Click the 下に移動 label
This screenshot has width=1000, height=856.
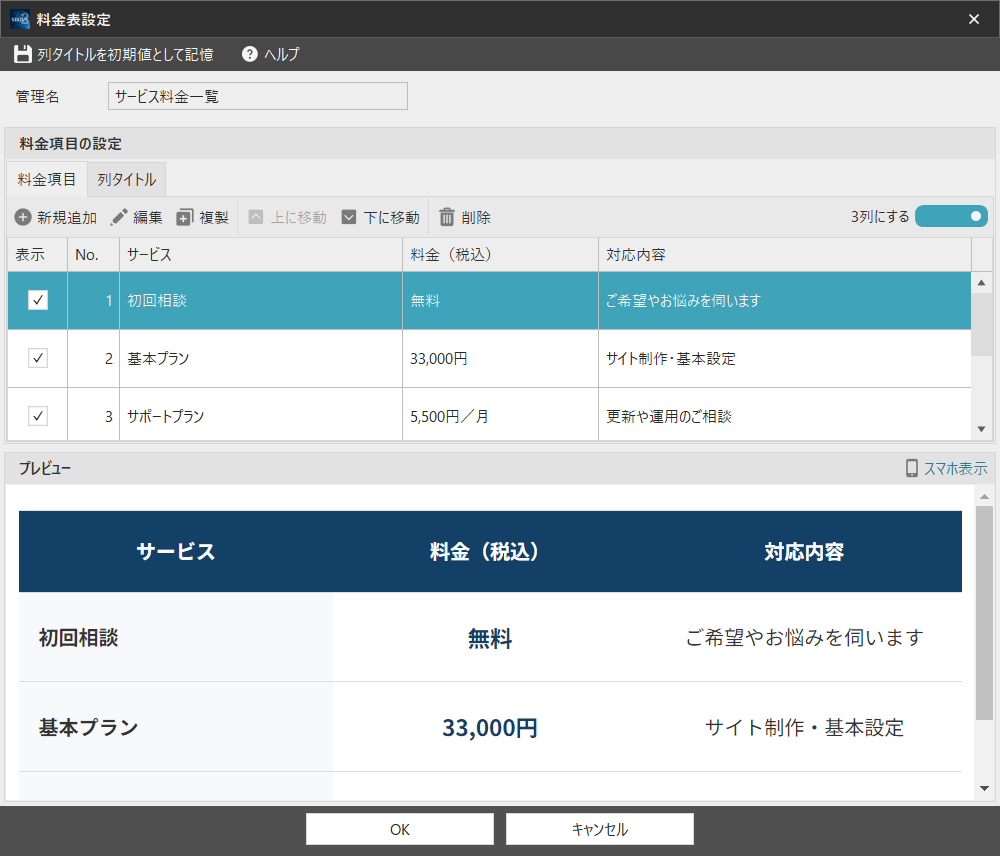(x=392, y=218)
